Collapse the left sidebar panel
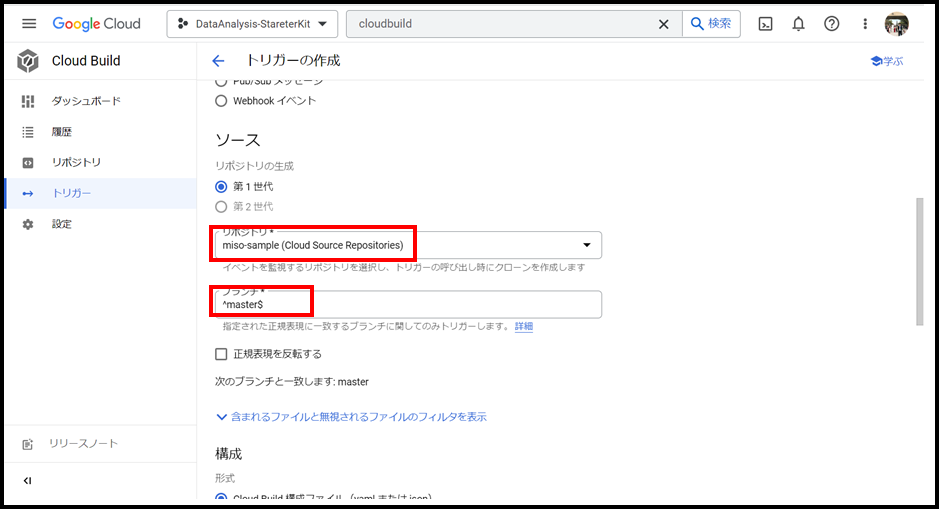 click(28, 481)
